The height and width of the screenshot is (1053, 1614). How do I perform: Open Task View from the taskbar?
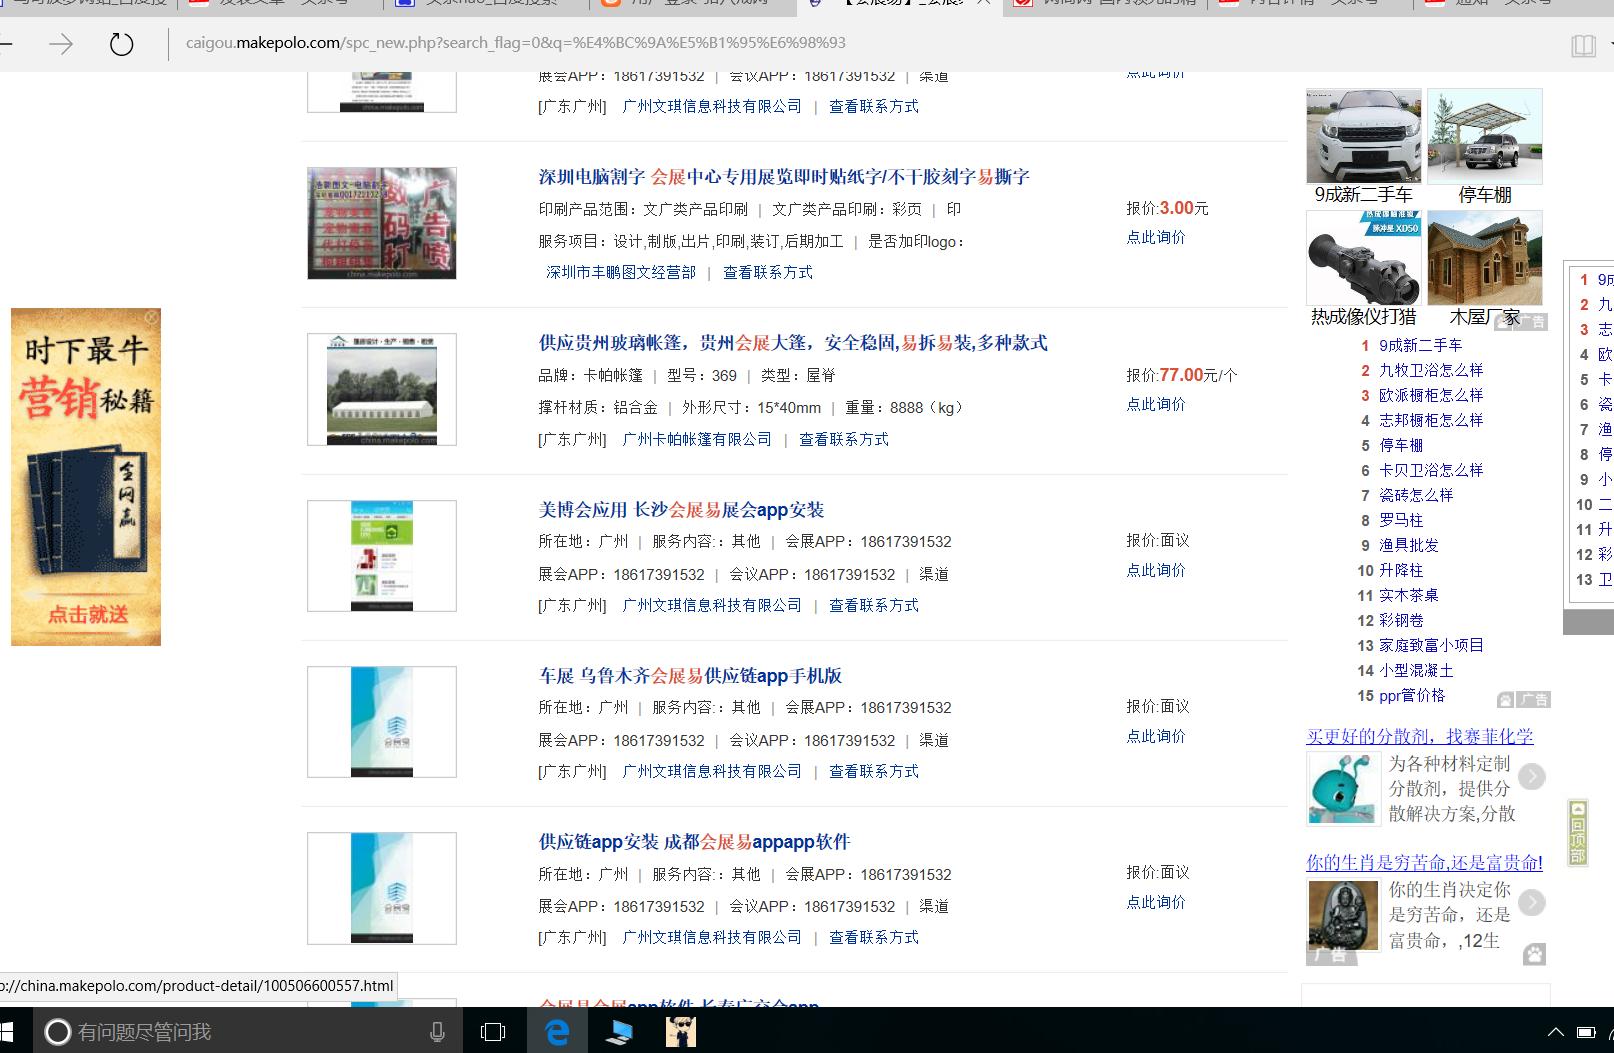pos(492,1031)
